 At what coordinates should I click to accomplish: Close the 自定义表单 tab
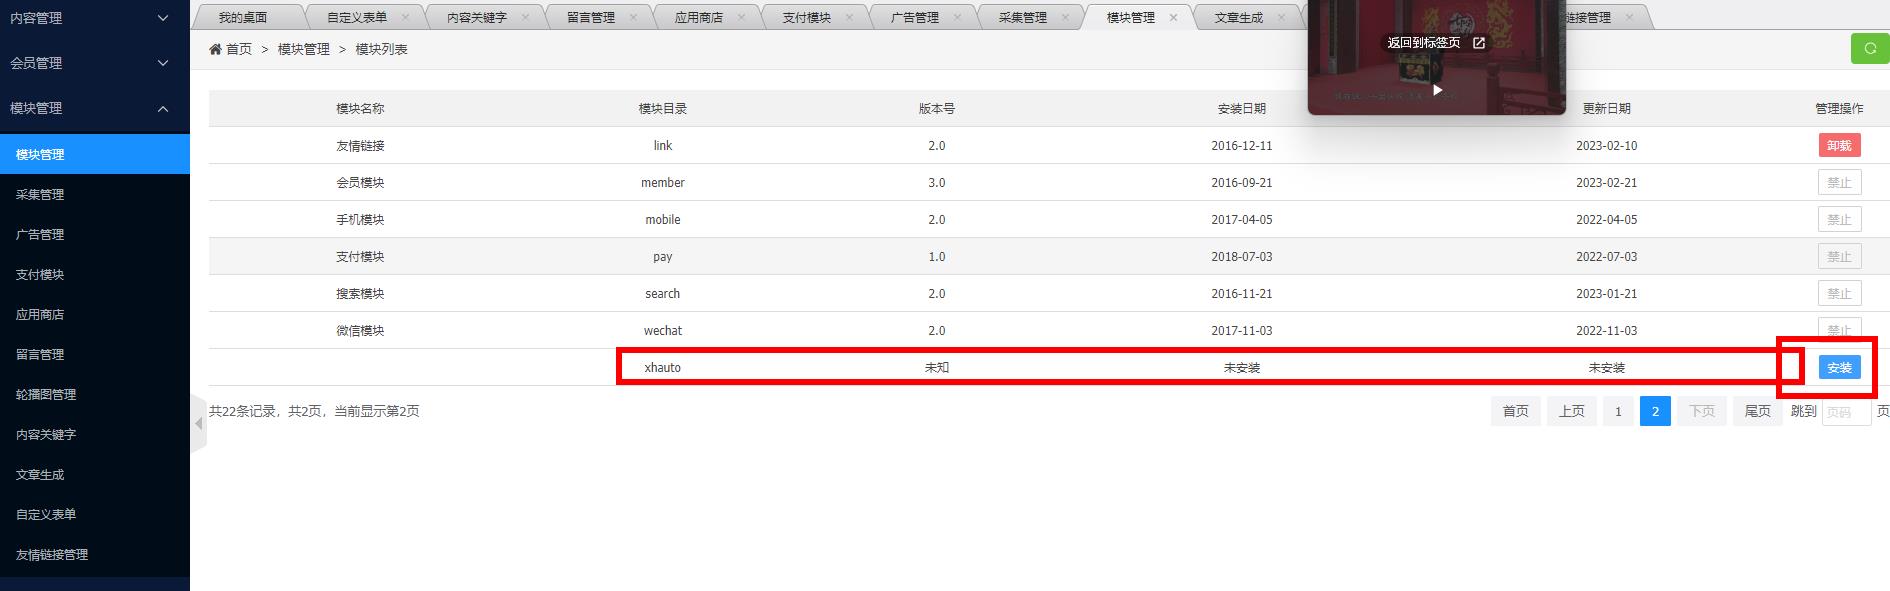(x=405, y=17)
